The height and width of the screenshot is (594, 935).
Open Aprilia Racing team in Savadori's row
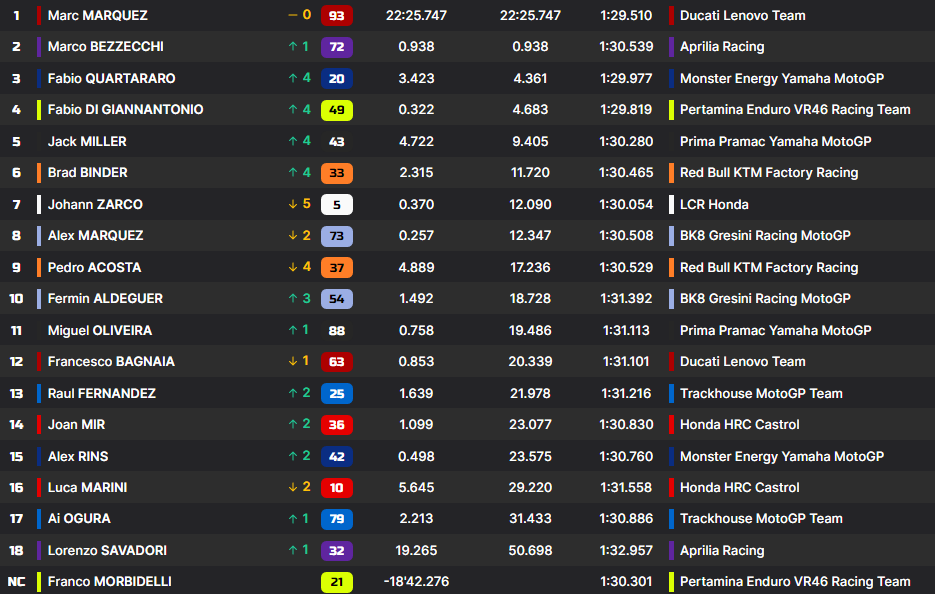coord(721,551)
